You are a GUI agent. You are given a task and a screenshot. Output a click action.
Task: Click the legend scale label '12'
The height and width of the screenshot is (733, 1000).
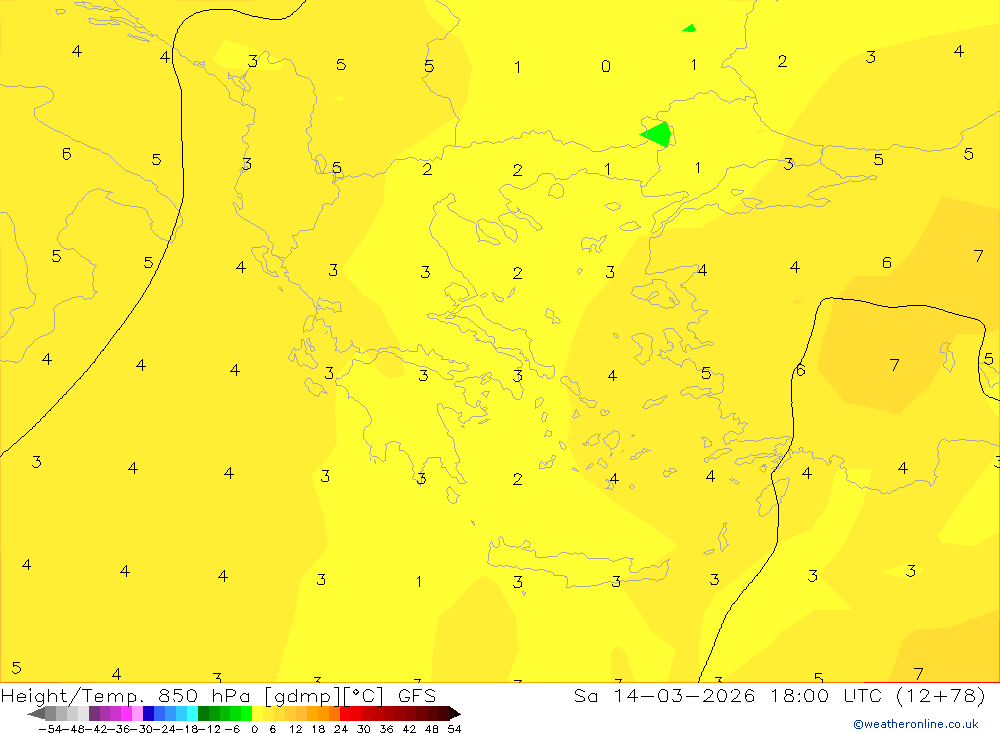point(295,729)
